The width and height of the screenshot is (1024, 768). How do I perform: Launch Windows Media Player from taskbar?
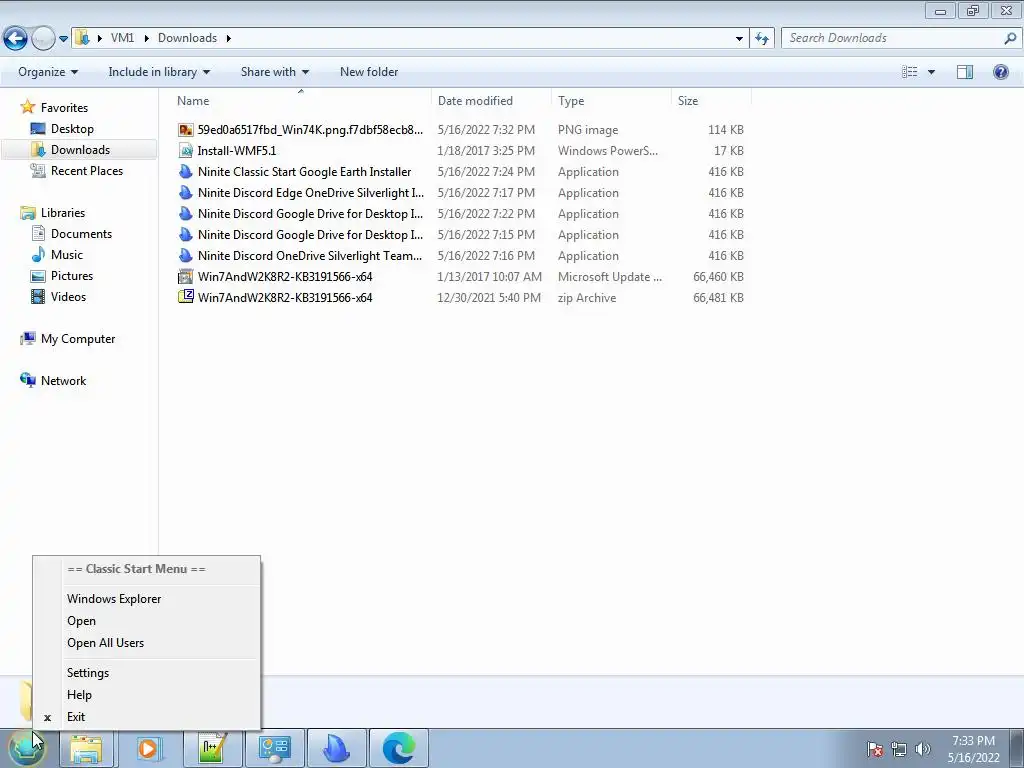(x=148, y=748)
